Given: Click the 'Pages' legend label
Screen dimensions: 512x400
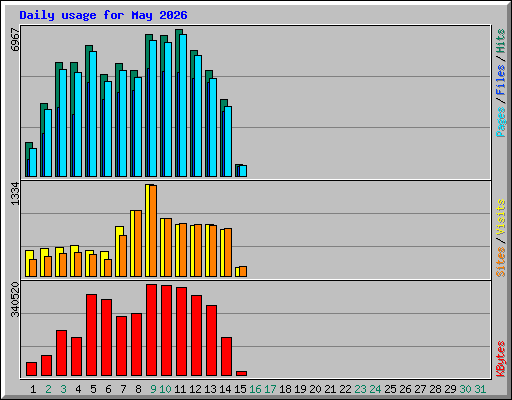Looking at the screenshot, I should click(x=501, y=122).
